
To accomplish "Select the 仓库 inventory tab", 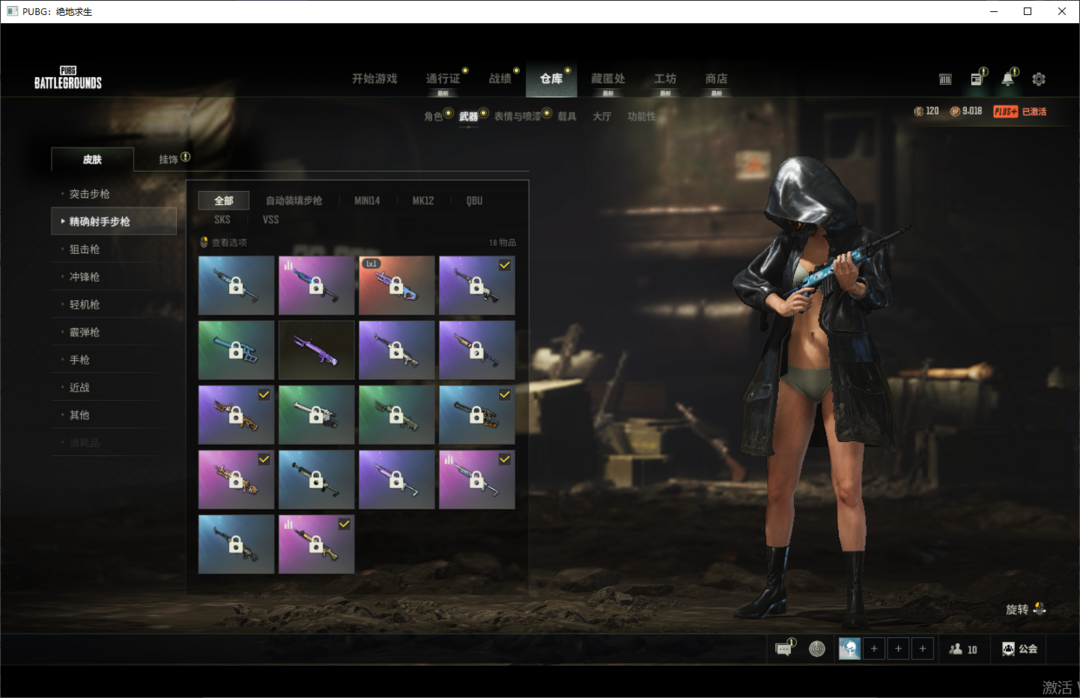I will coord(551,79).
